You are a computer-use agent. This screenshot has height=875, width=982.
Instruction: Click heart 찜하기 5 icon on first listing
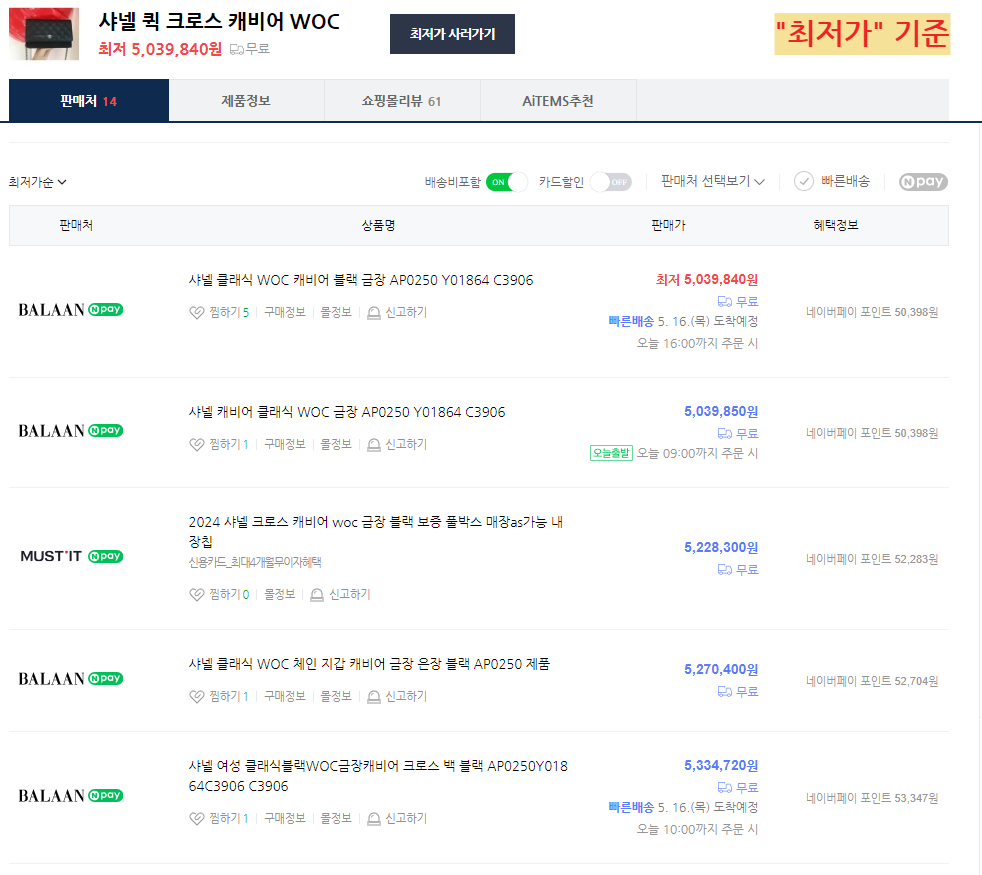coord(197,313)
